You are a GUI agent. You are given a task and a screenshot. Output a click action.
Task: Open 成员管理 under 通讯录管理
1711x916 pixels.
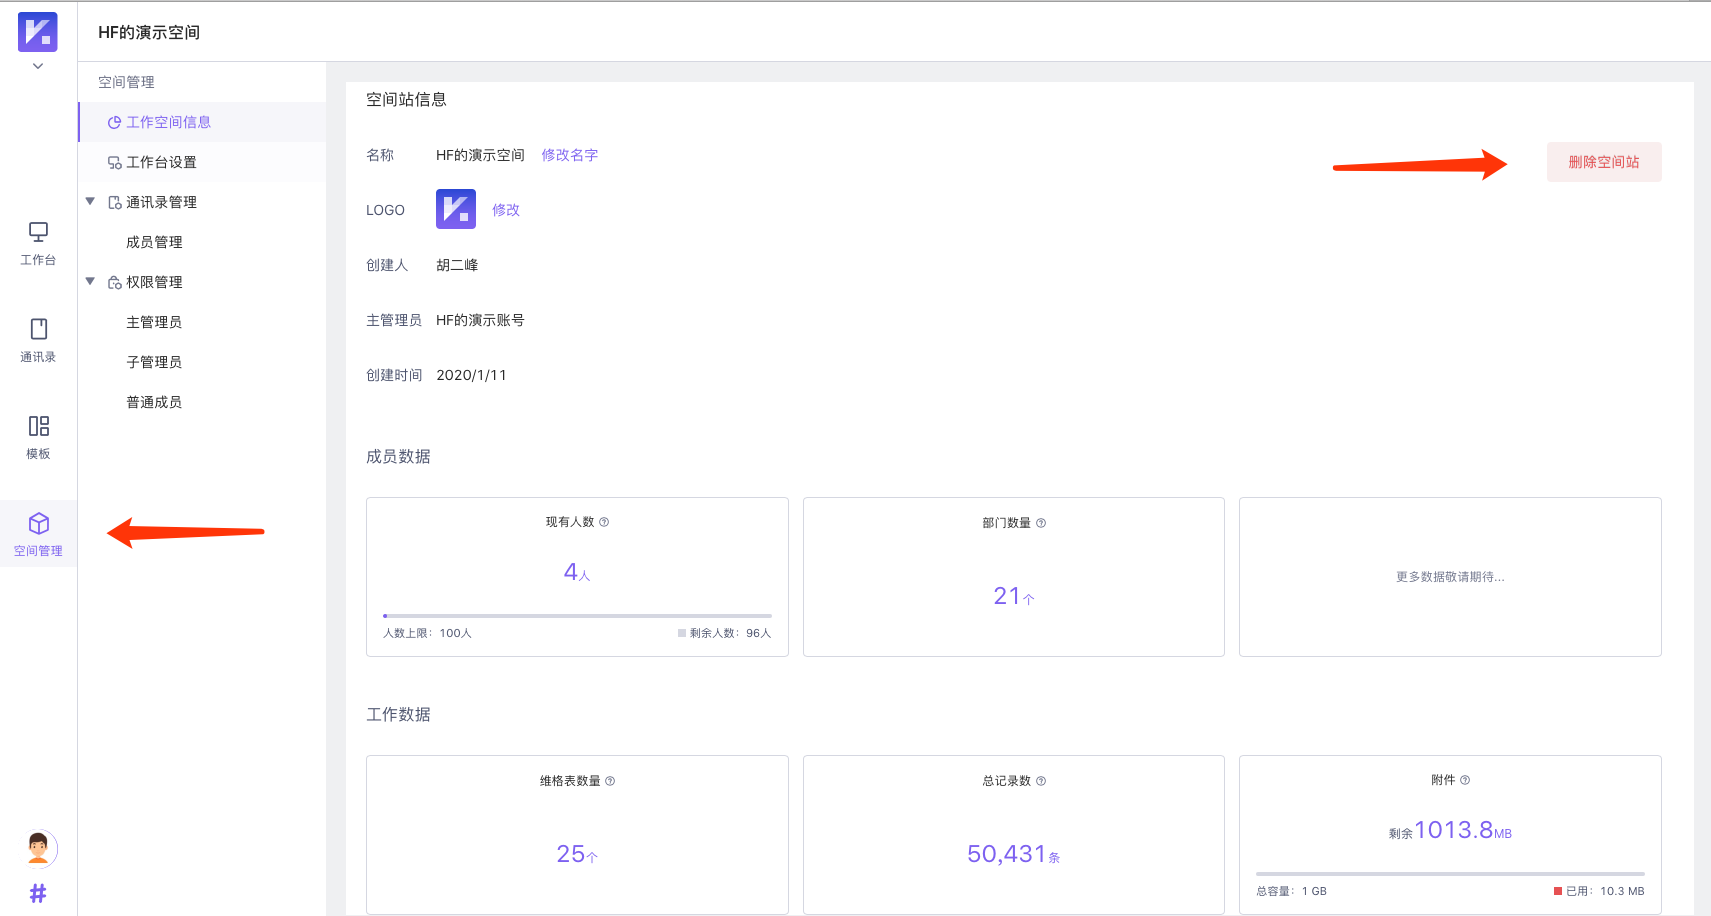[154, 242]
